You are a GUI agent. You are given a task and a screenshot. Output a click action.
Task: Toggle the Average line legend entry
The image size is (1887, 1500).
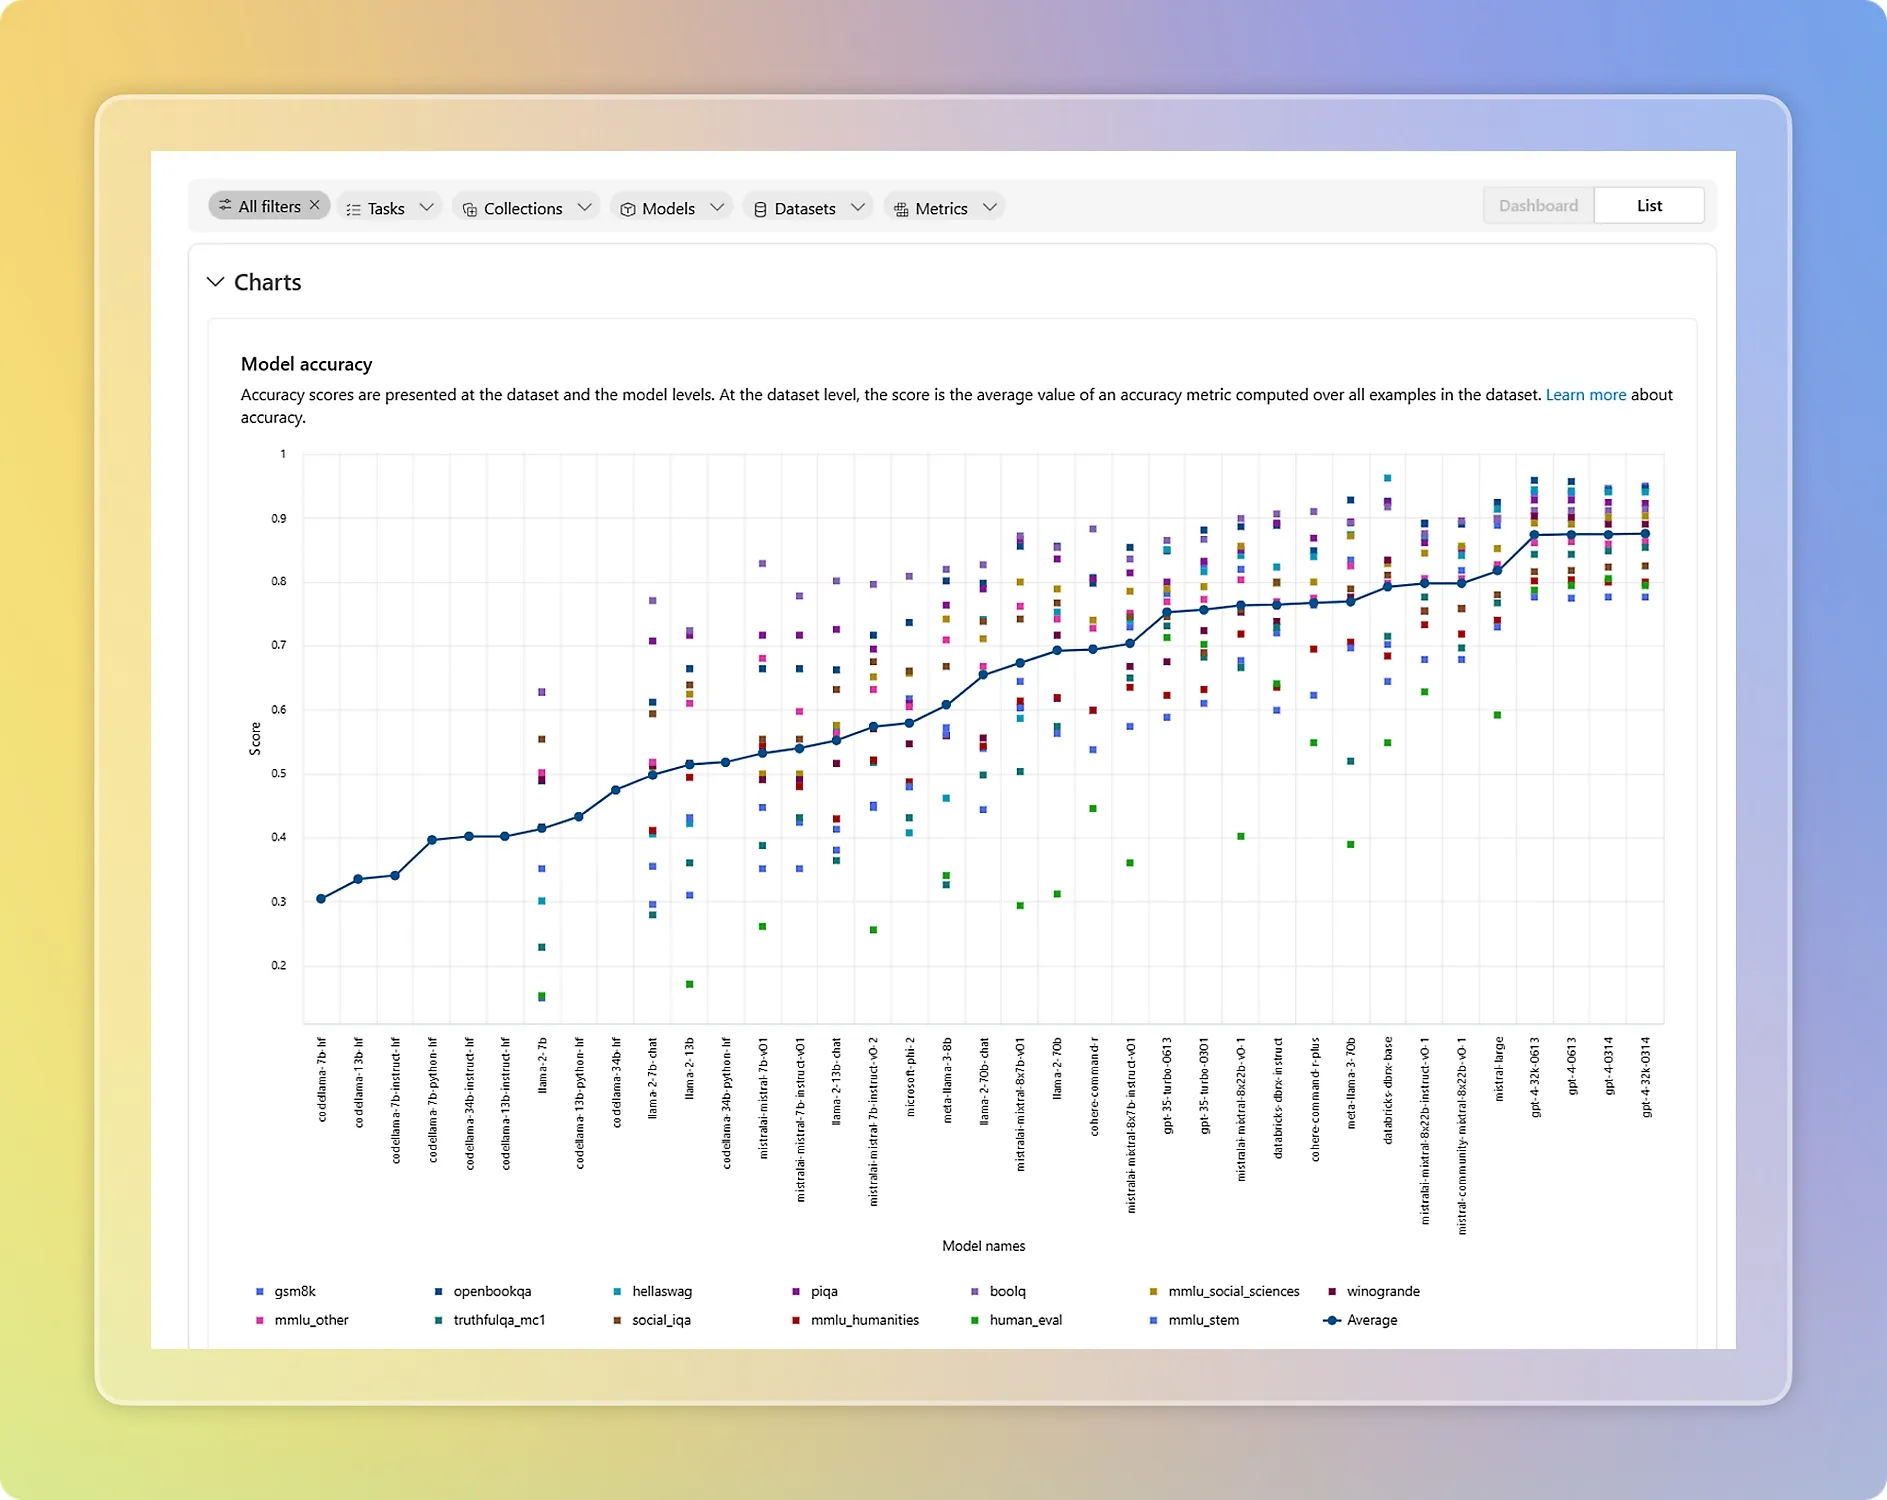tap(1370, 1321)
